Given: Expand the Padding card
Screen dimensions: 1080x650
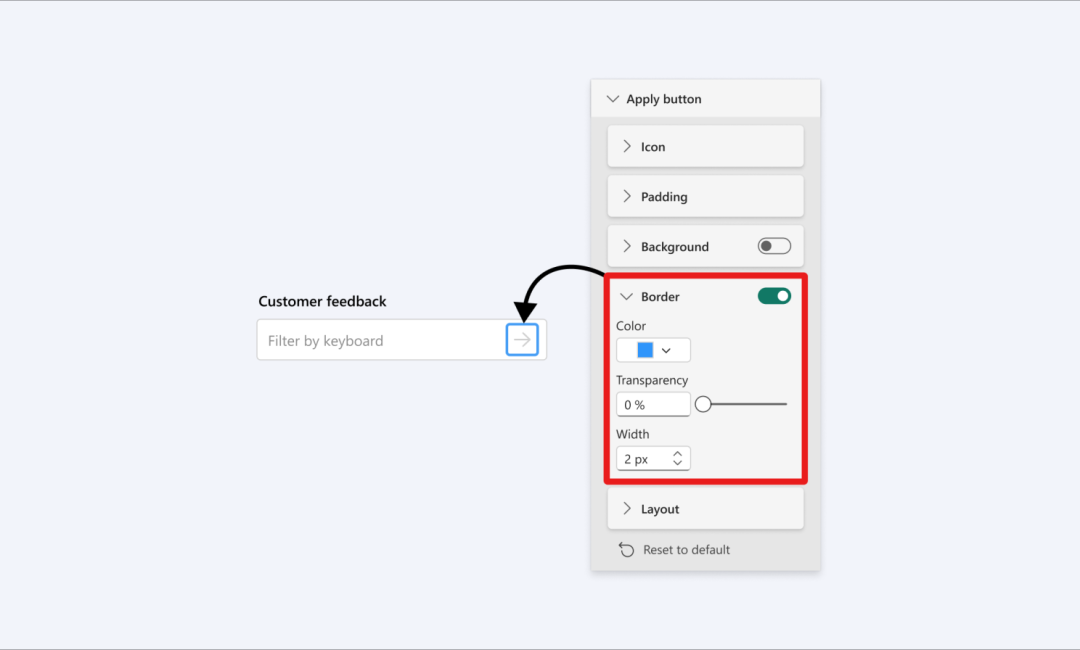Looking at the screenshot, I should [705, 196].
